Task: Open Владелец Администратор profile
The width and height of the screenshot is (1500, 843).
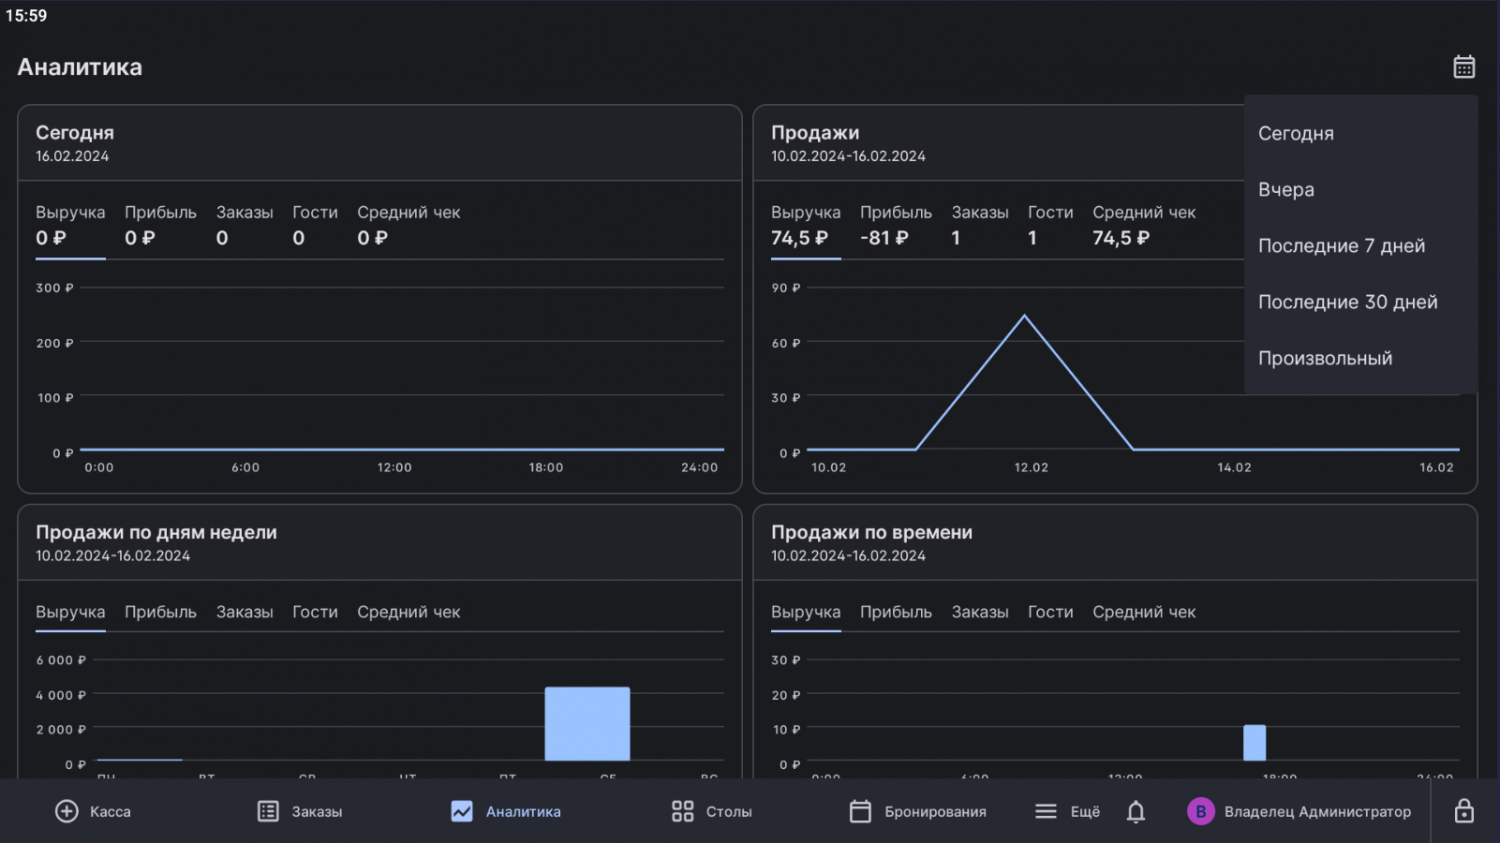Action: point(1299,812)
